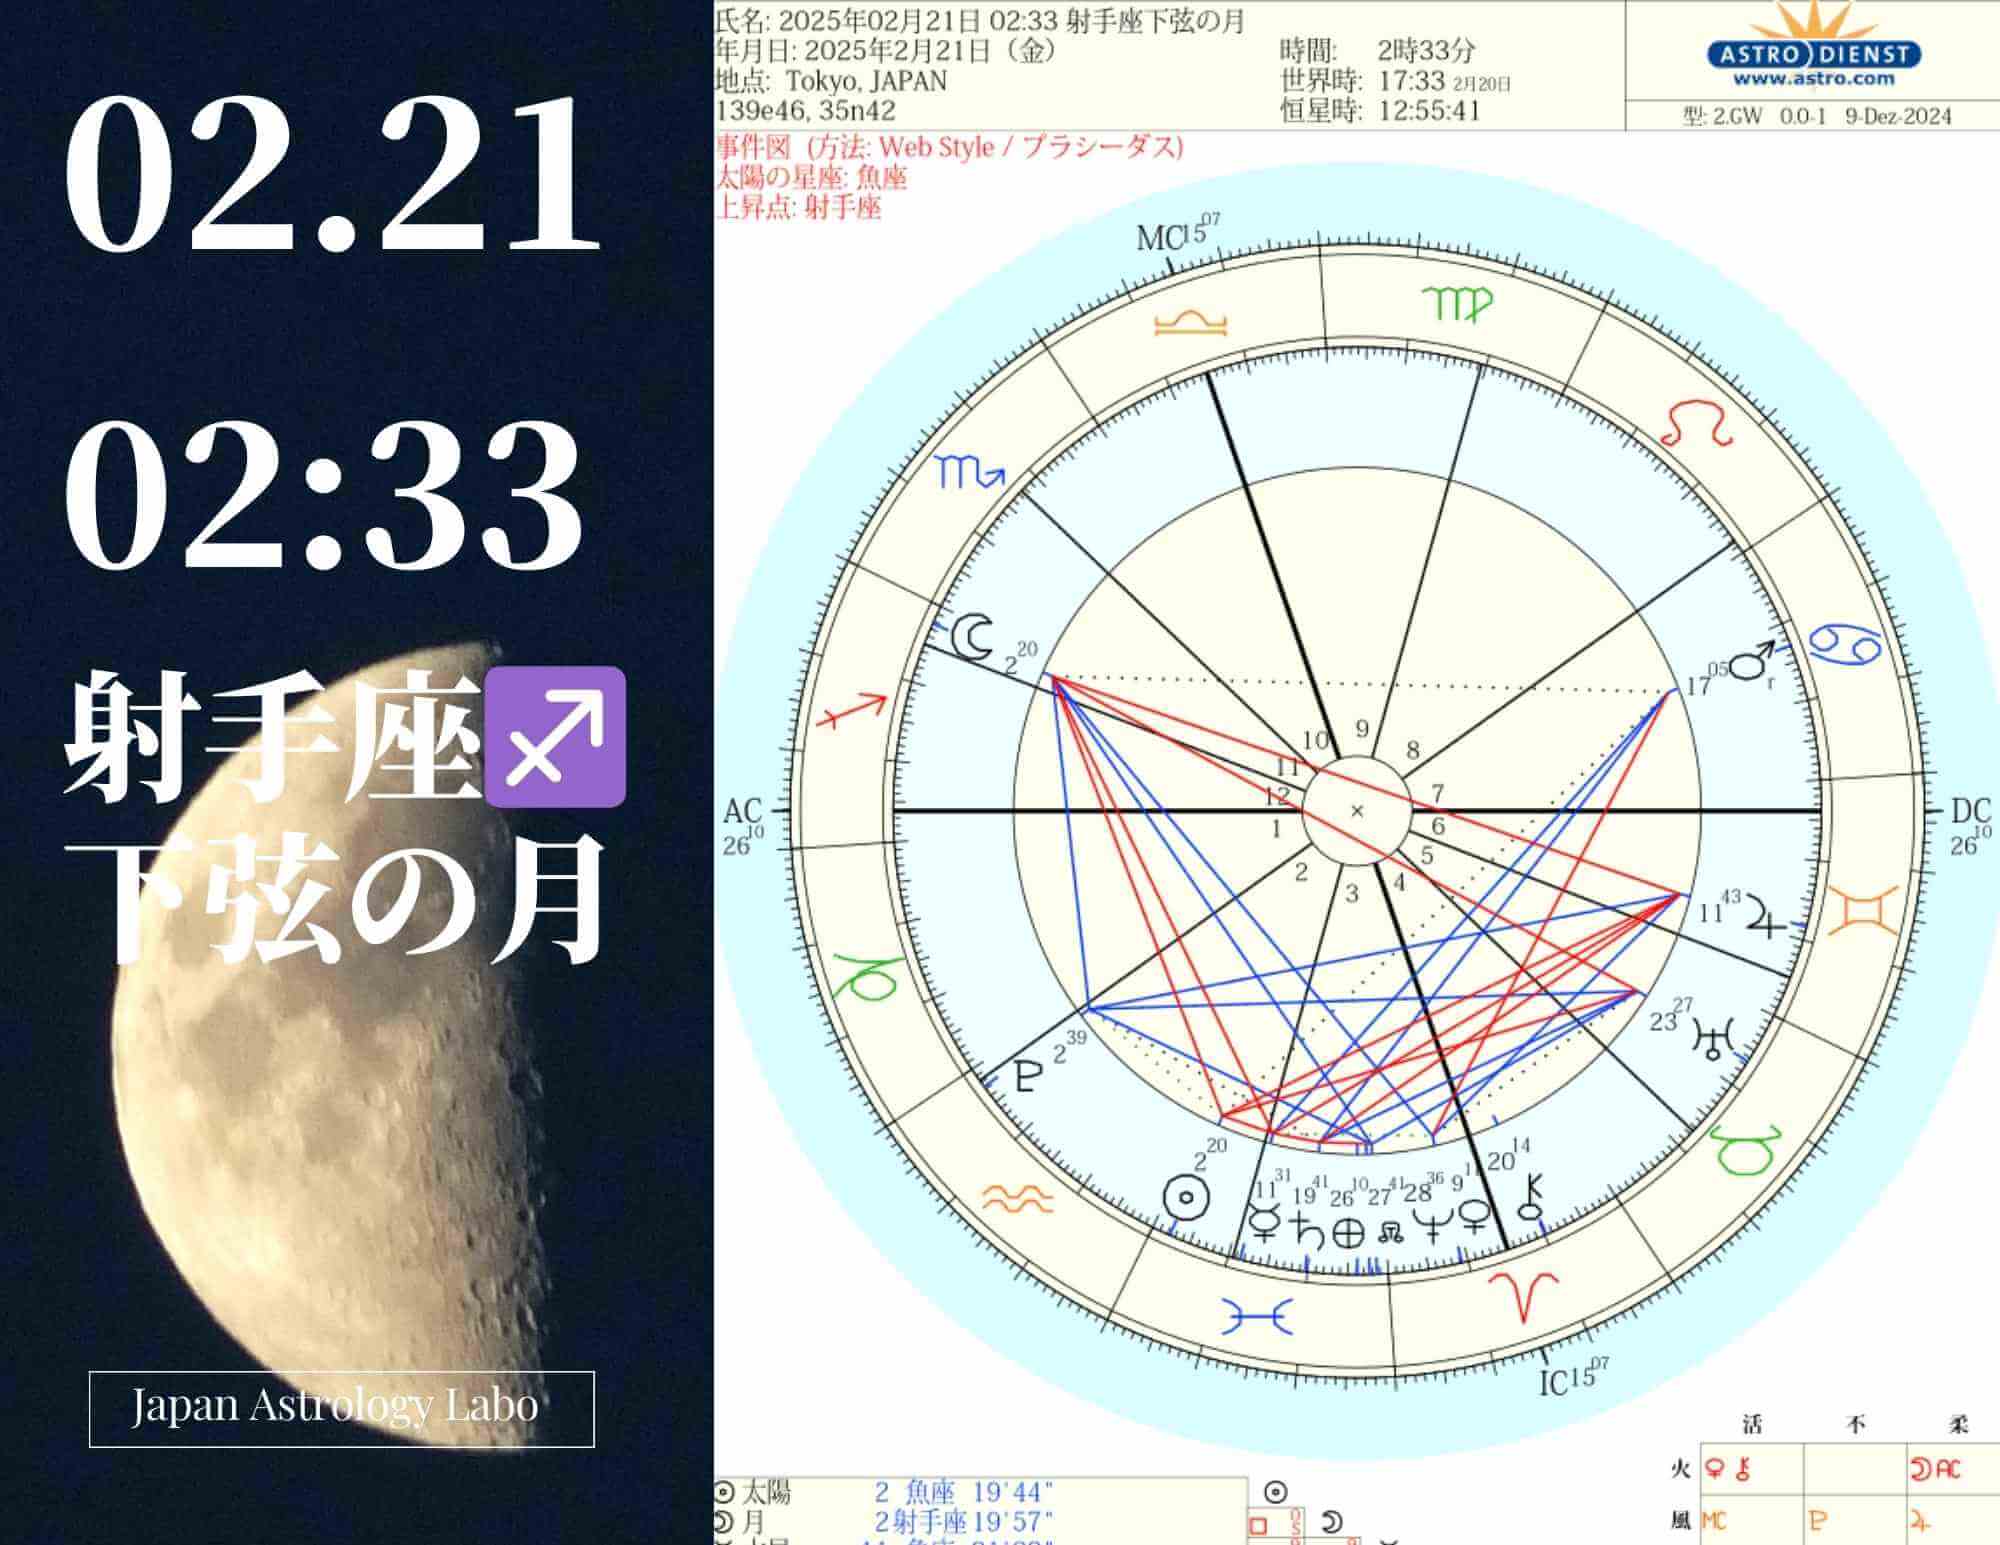Screen dimensions: 2000x1545
Task: Click the Pluto glyph near Aquarius
Action: [x=1029, y=1075]
